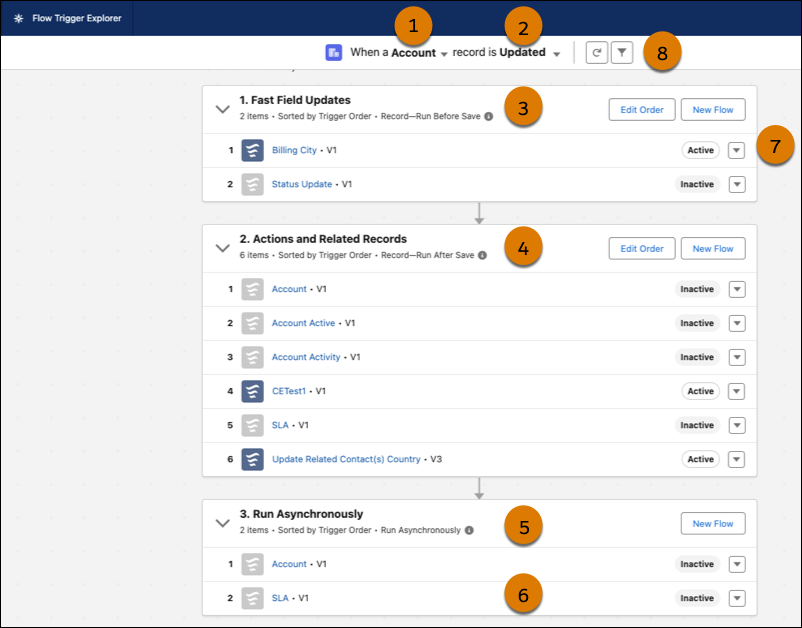Screen dimensions: 802x628
Task: Click the Account object icon in the header
Action: coord(334,53)
